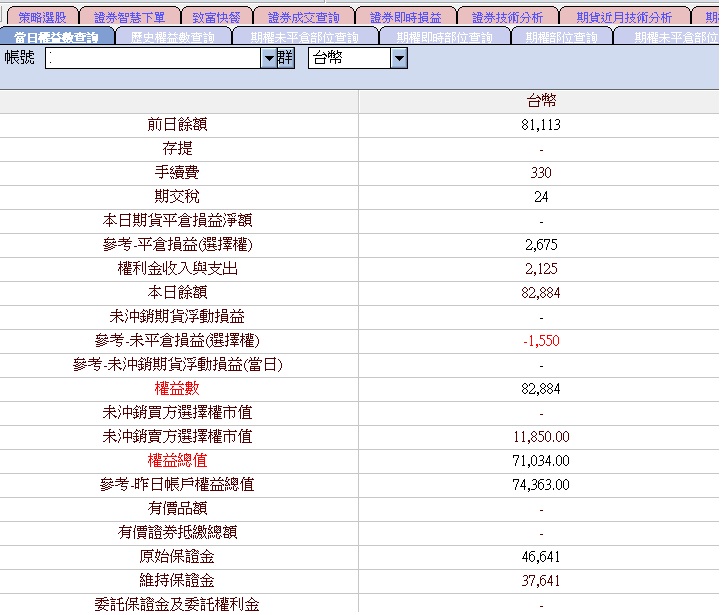This screenshot has height=615, width=723.
Task: Open the 期貨近月技術分析 tab
Action: point(624,17)
